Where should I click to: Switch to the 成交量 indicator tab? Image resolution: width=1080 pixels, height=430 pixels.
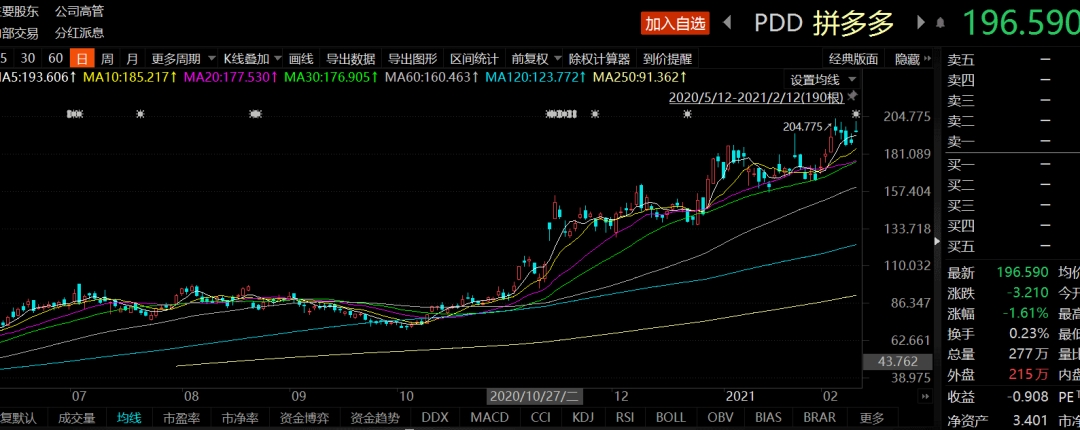[76, 418]
